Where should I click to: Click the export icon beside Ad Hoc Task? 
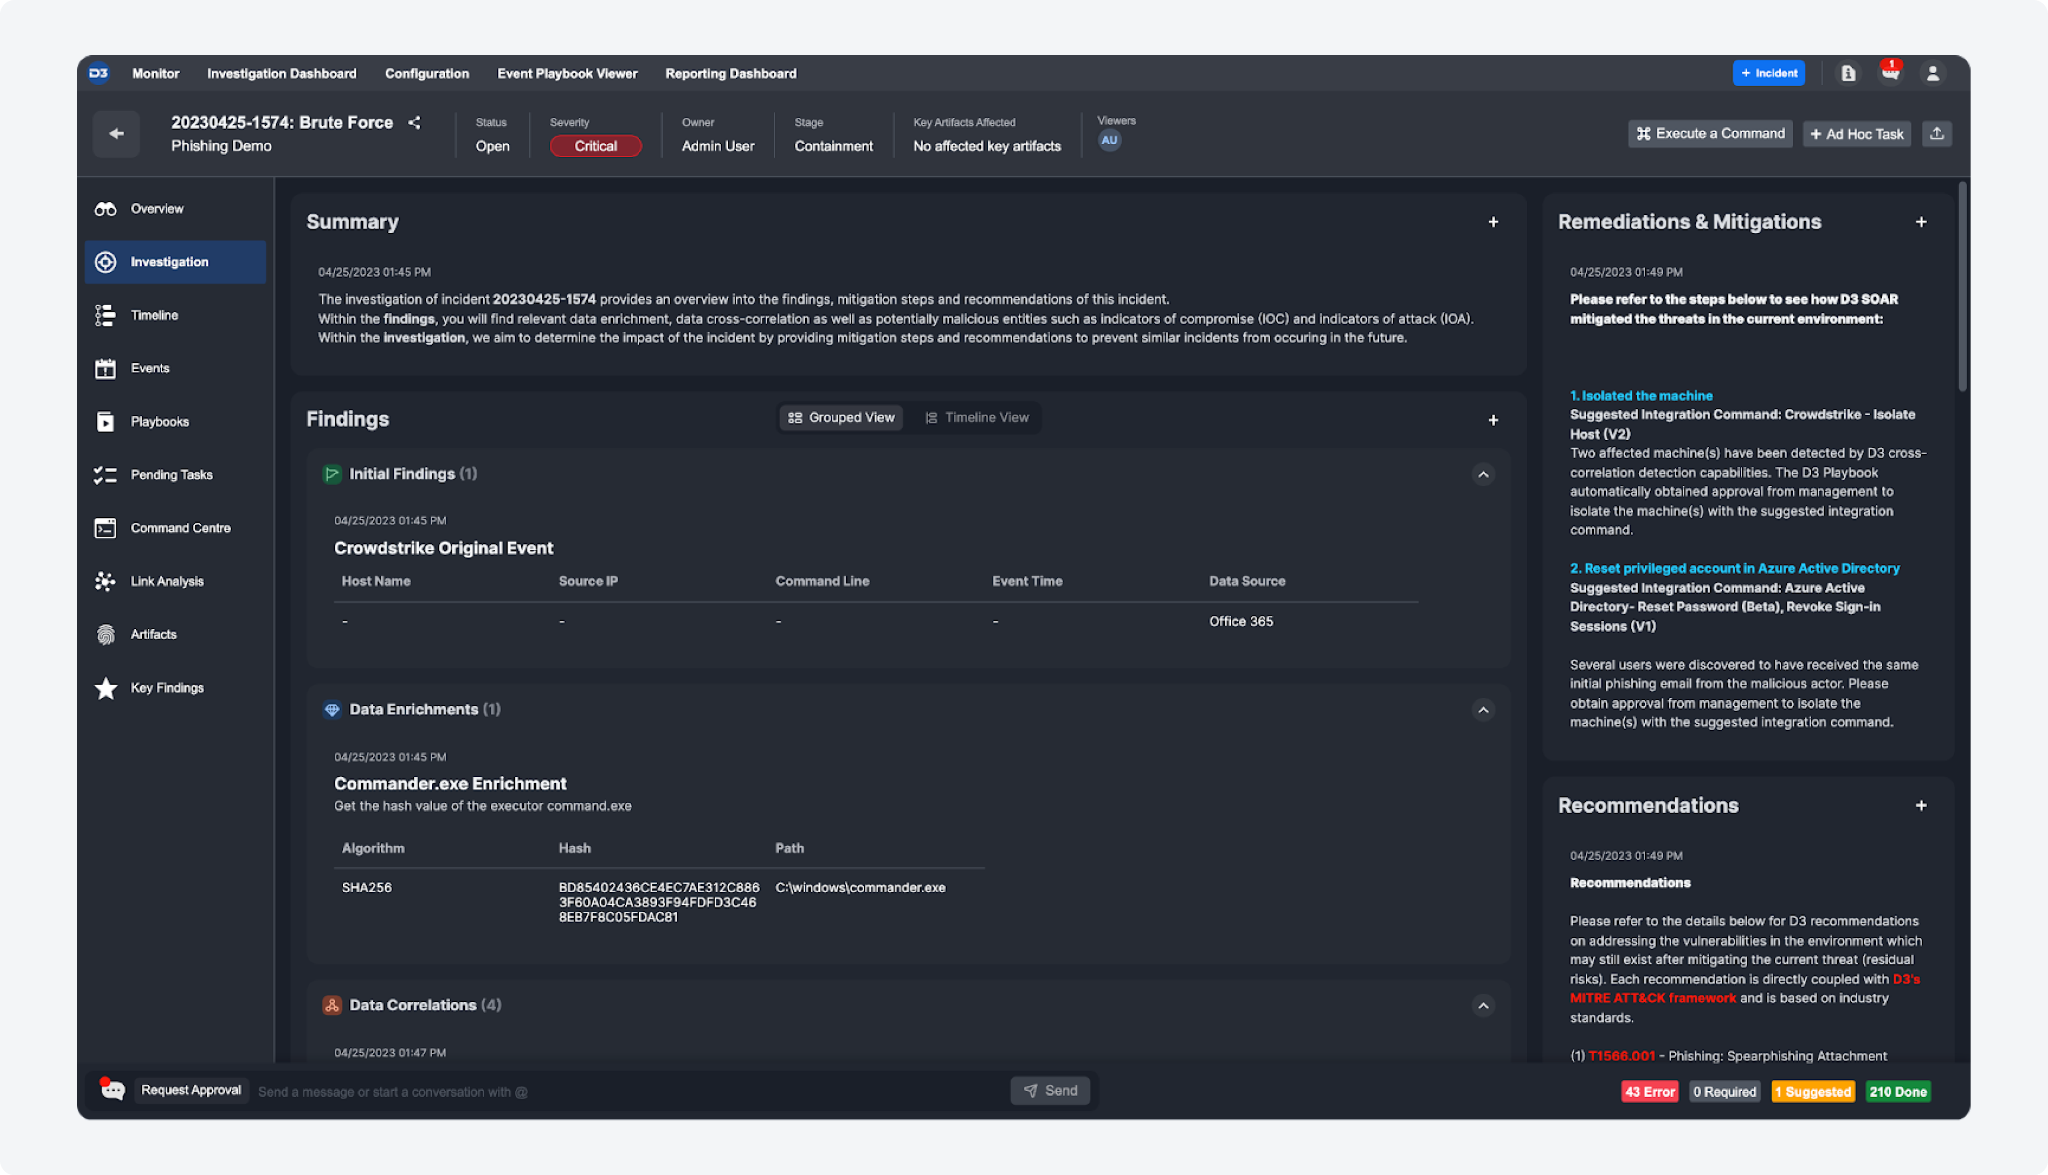1936,134
